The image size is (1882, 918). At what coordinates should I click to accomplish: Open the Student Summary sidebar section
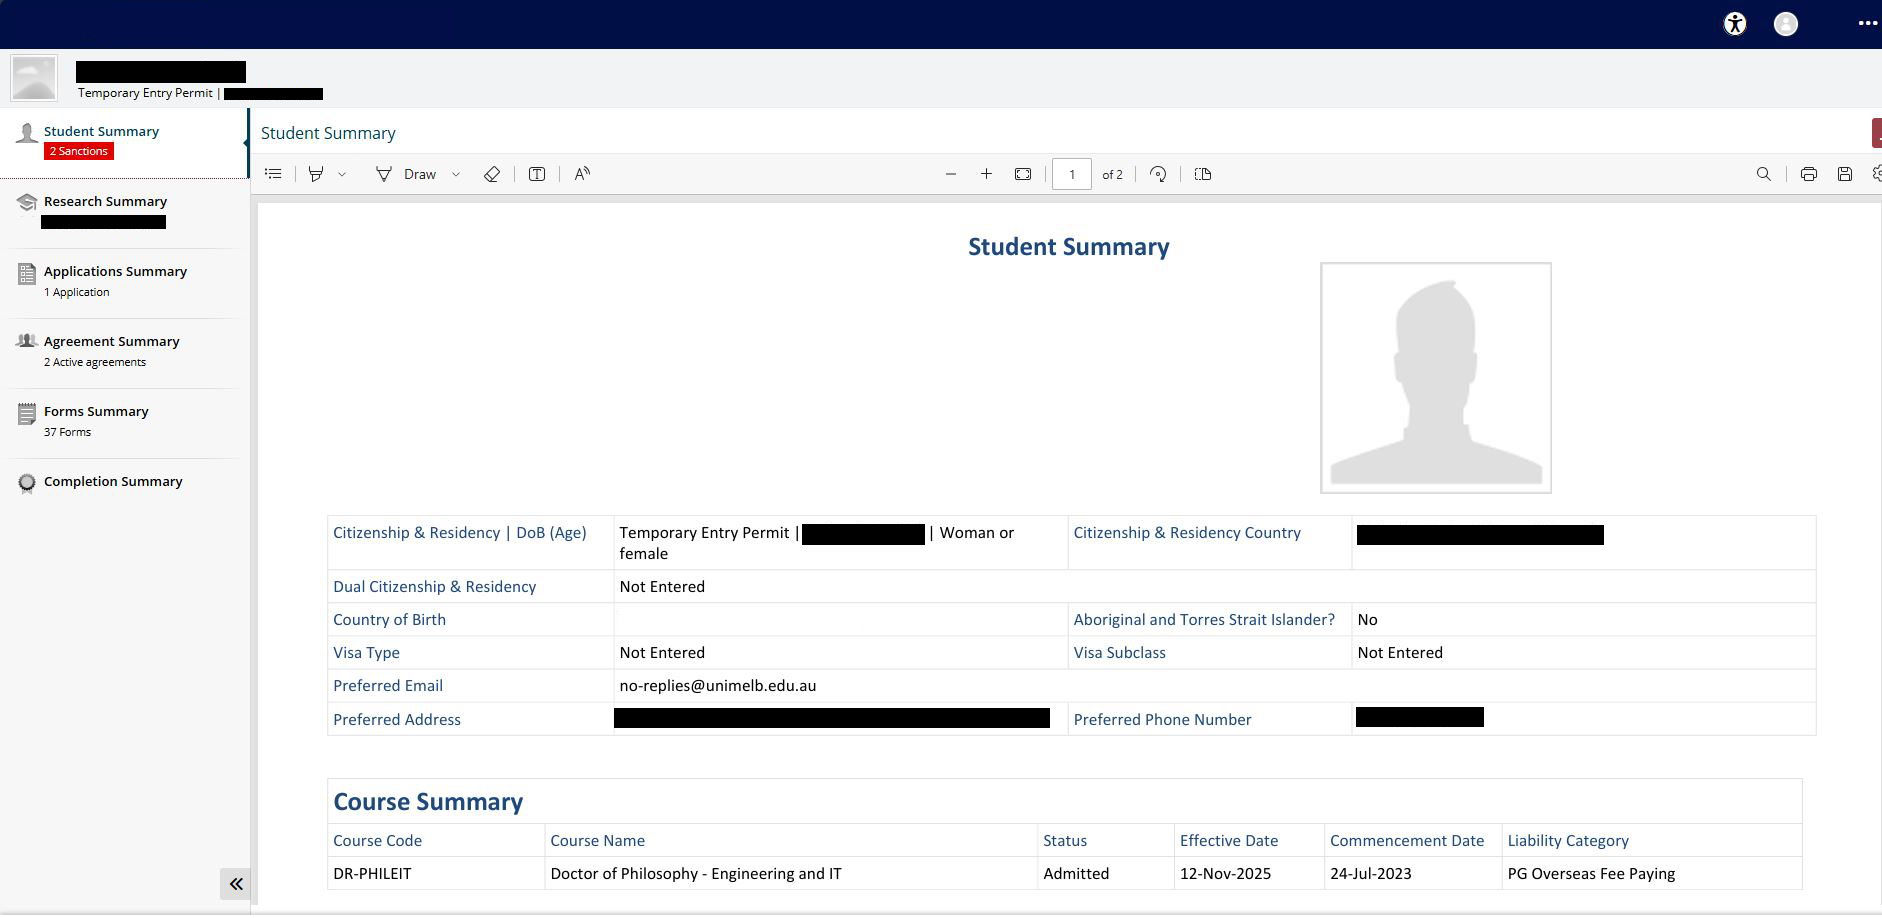[x=124, y=142]
